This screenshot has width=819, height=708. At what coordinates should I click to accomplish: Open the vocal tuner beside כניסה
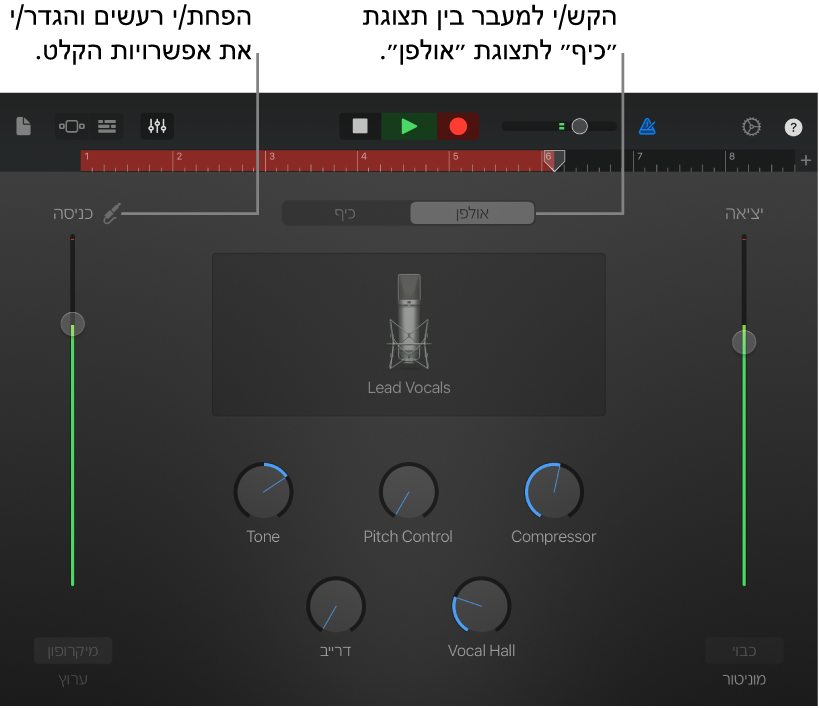[x=112, y=212]
